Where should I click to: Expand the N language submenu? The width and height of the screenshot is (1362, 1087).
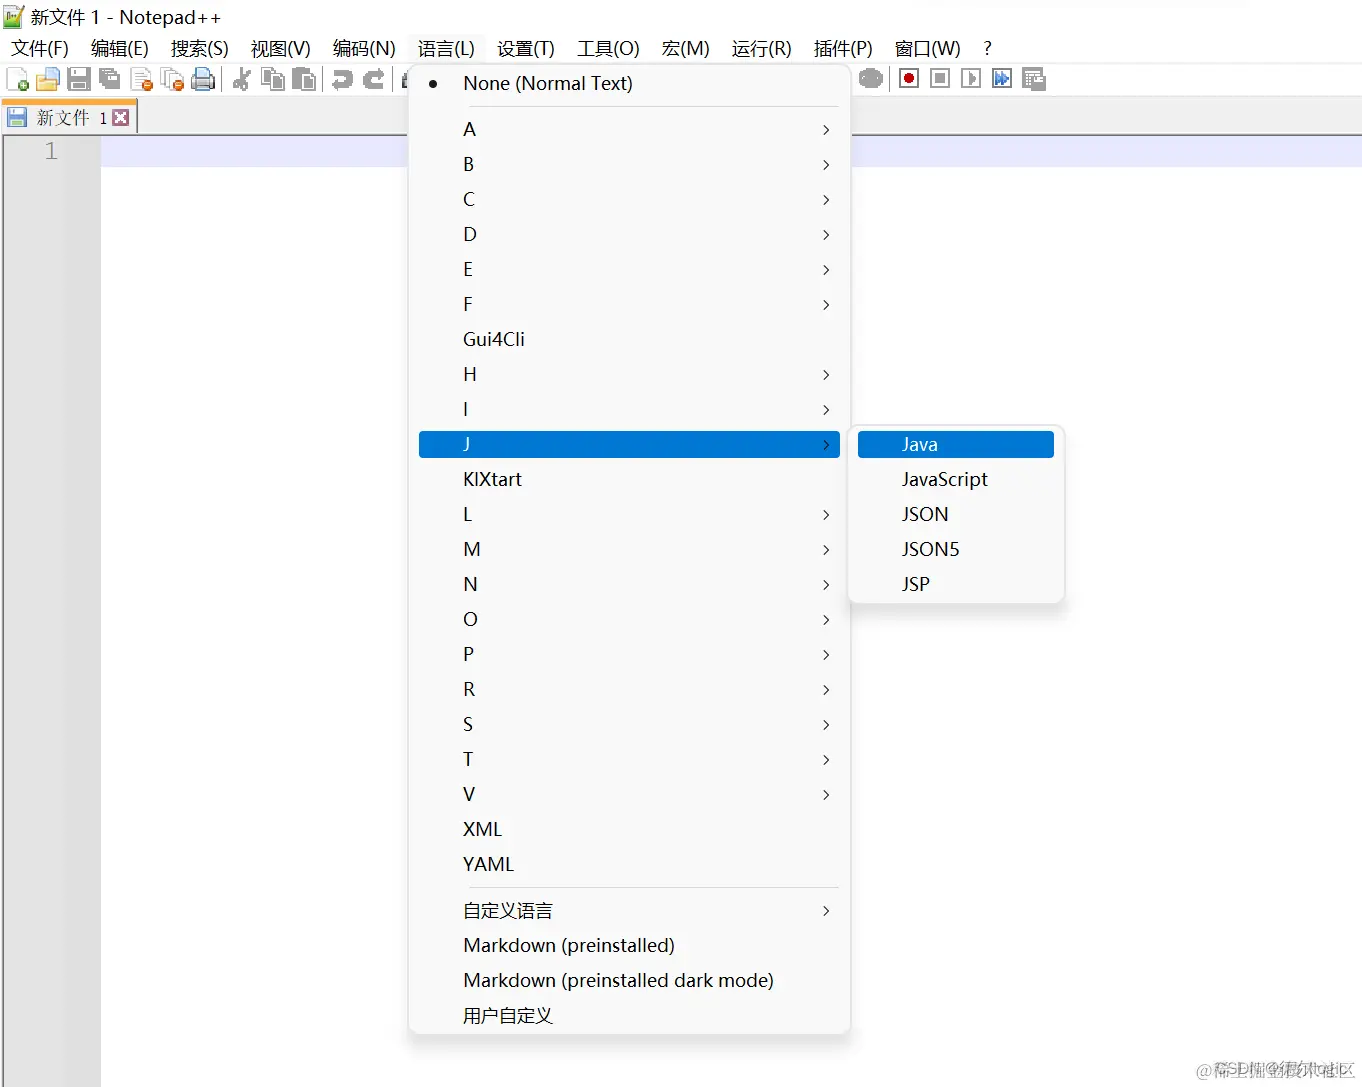(629, 585)
